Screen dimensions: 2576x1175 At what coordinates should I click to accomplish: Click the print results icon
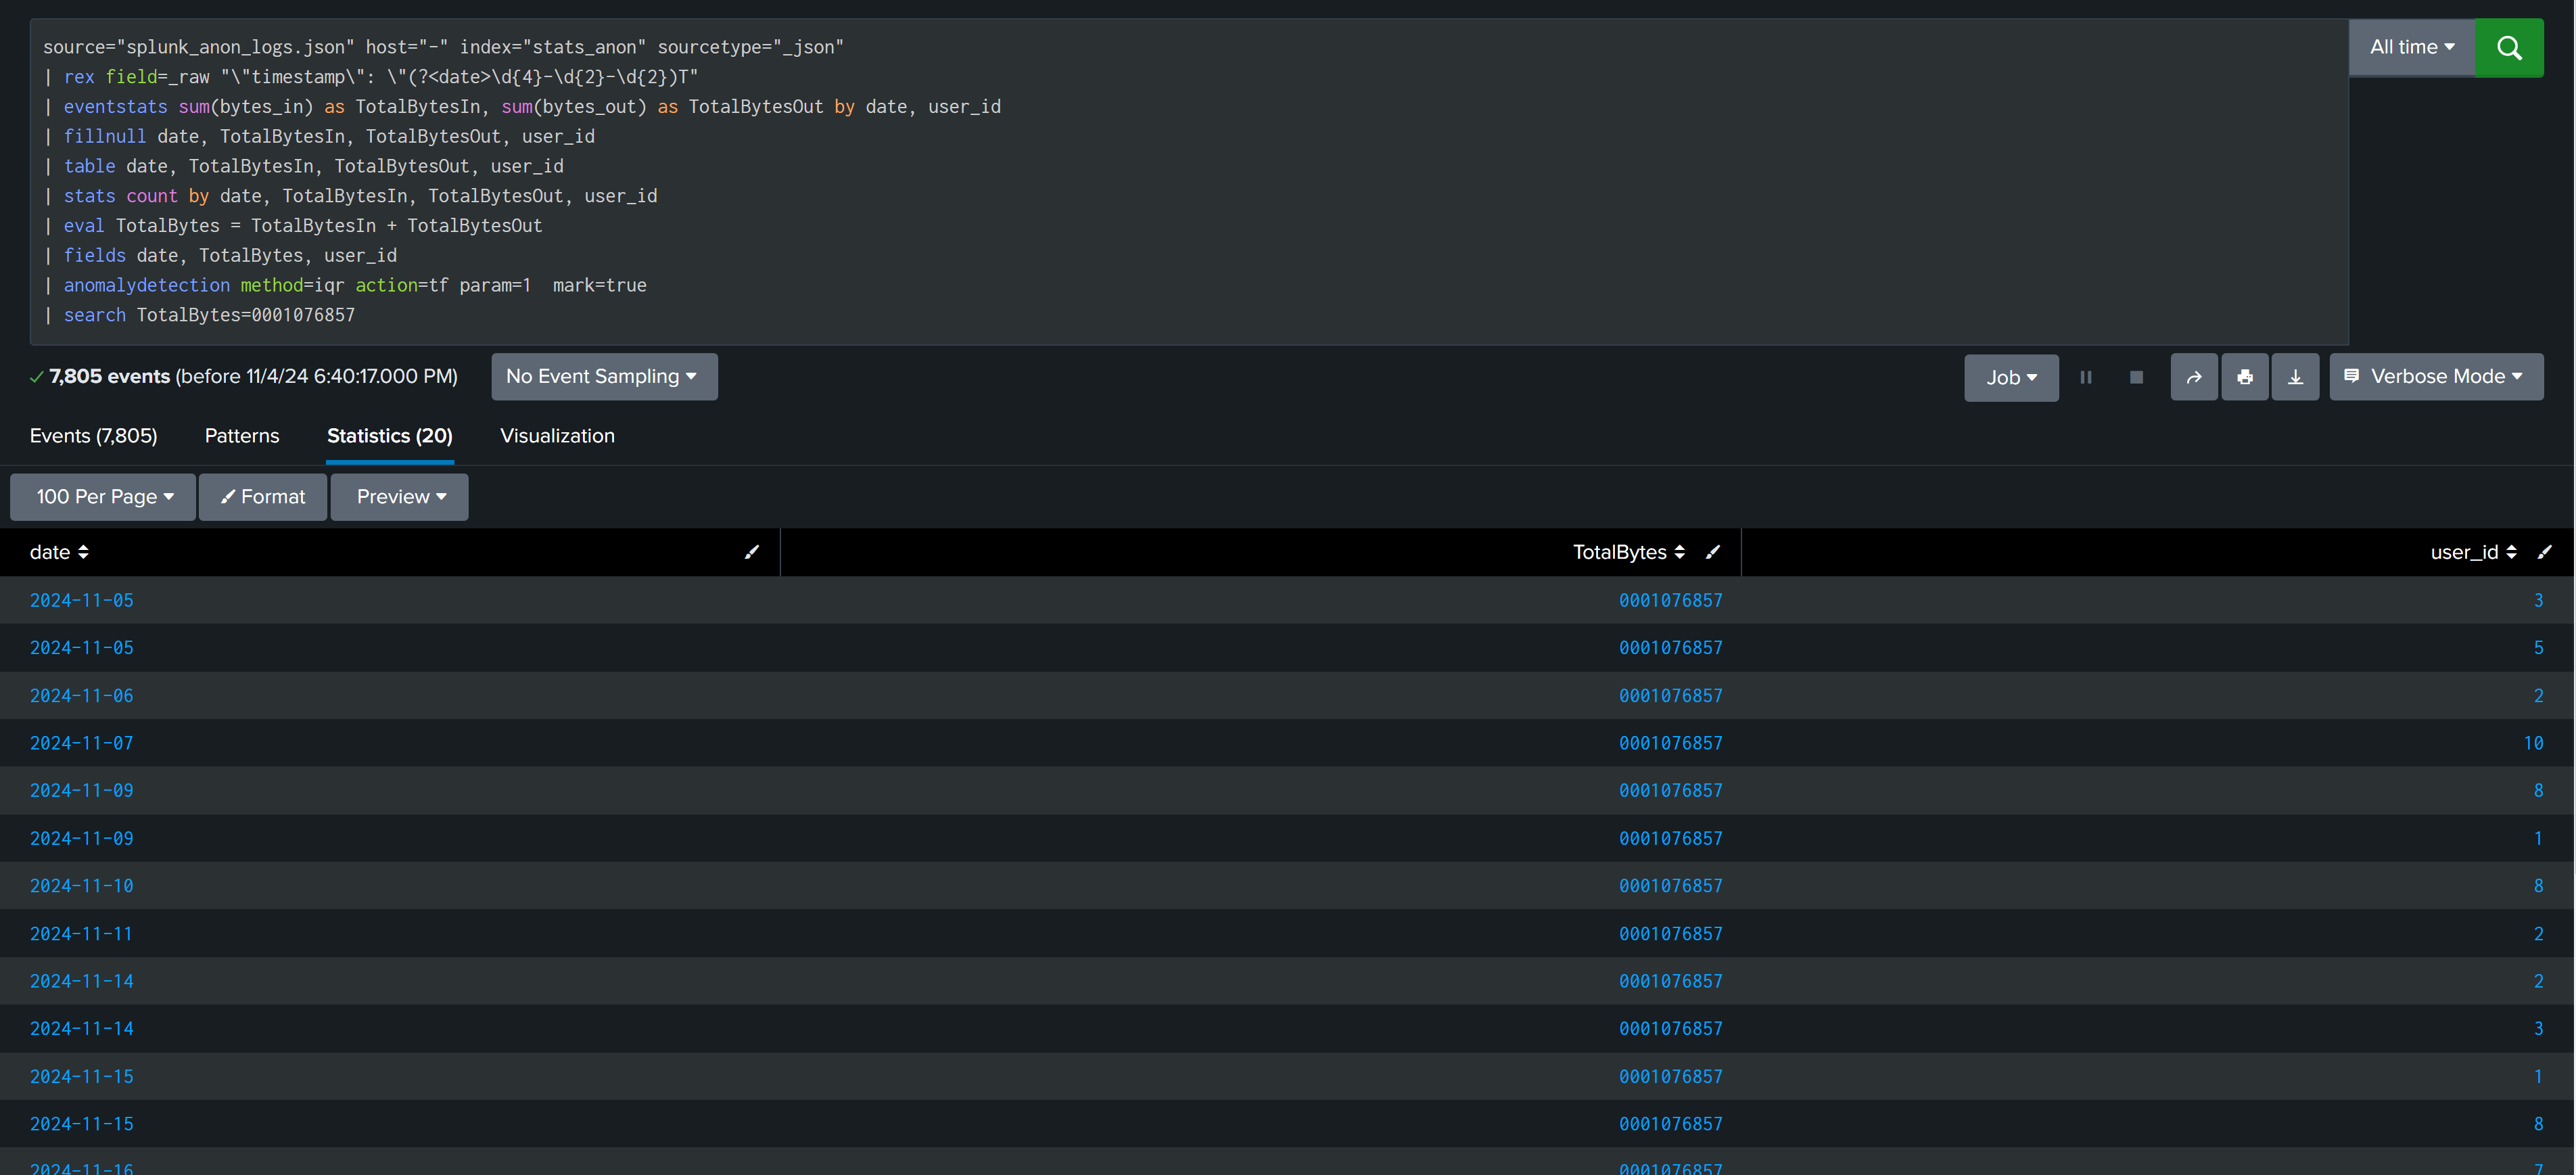coord(2244,377)
